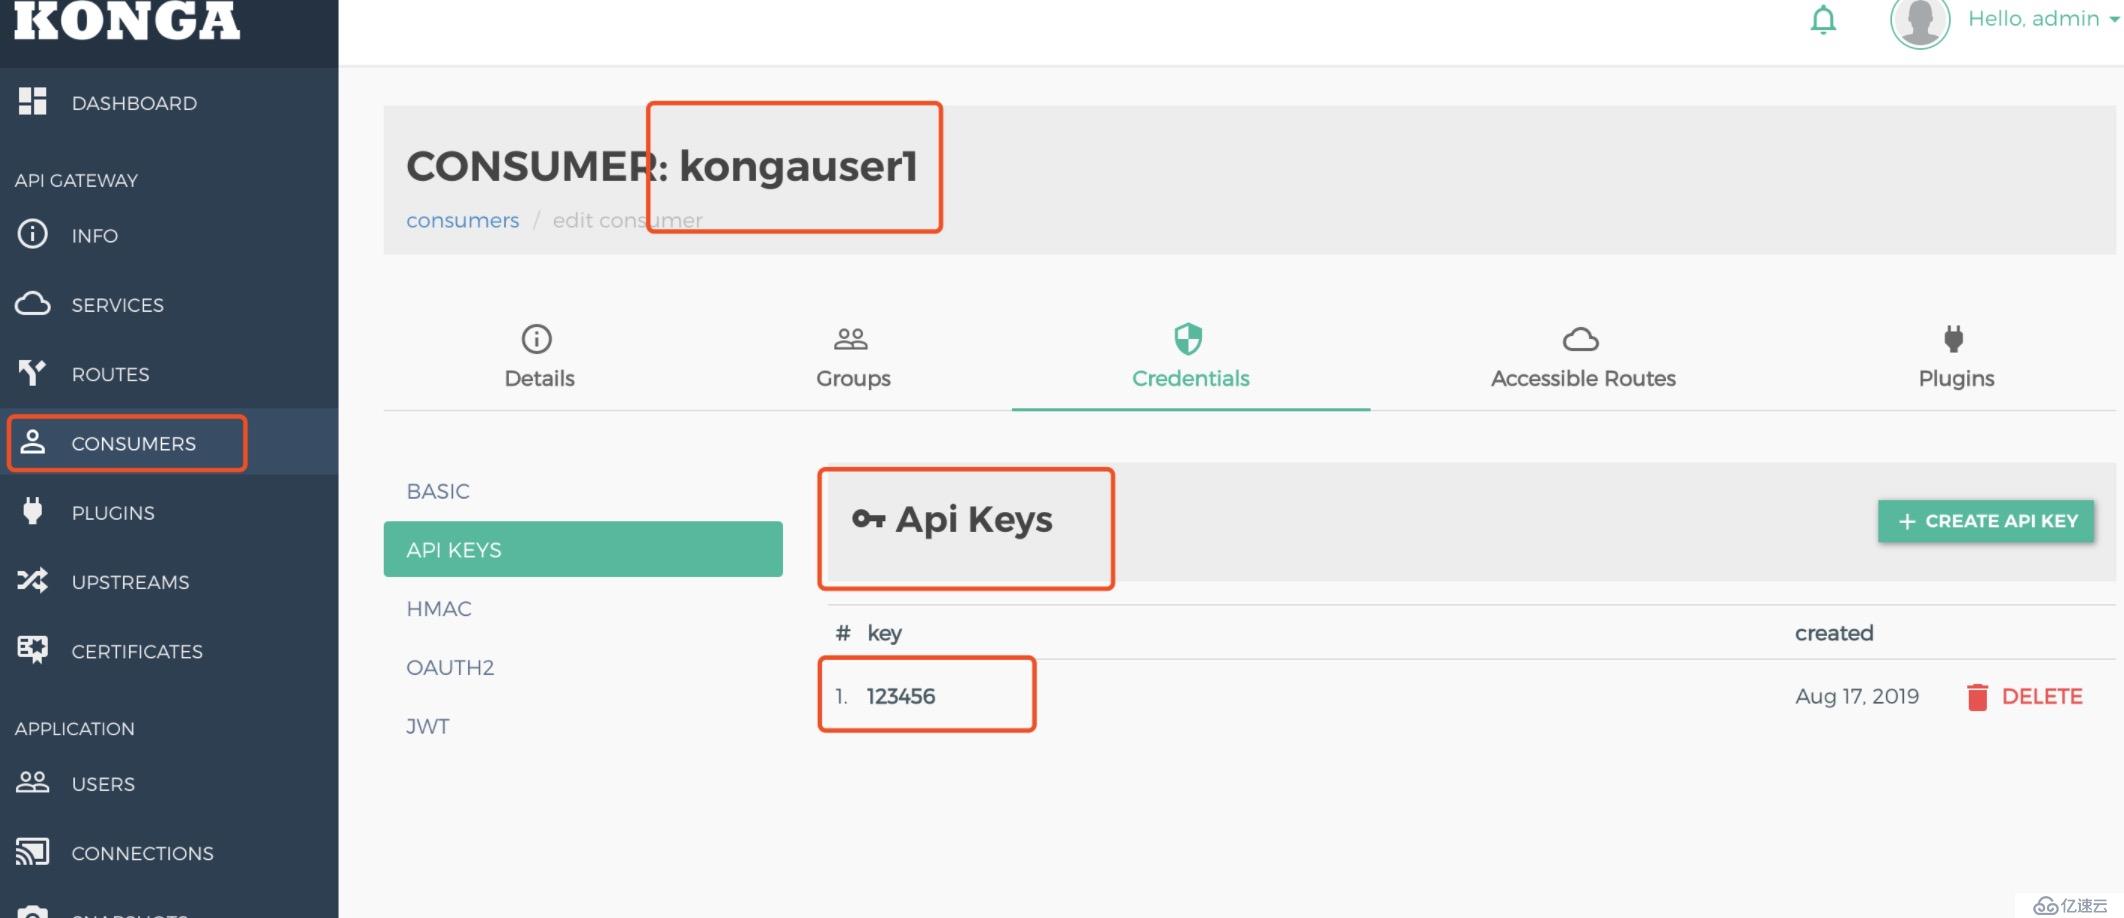The height and width of the screenshot is (918, 2124).
Task: Click the Dashboard grid icon
Action: 32,101
